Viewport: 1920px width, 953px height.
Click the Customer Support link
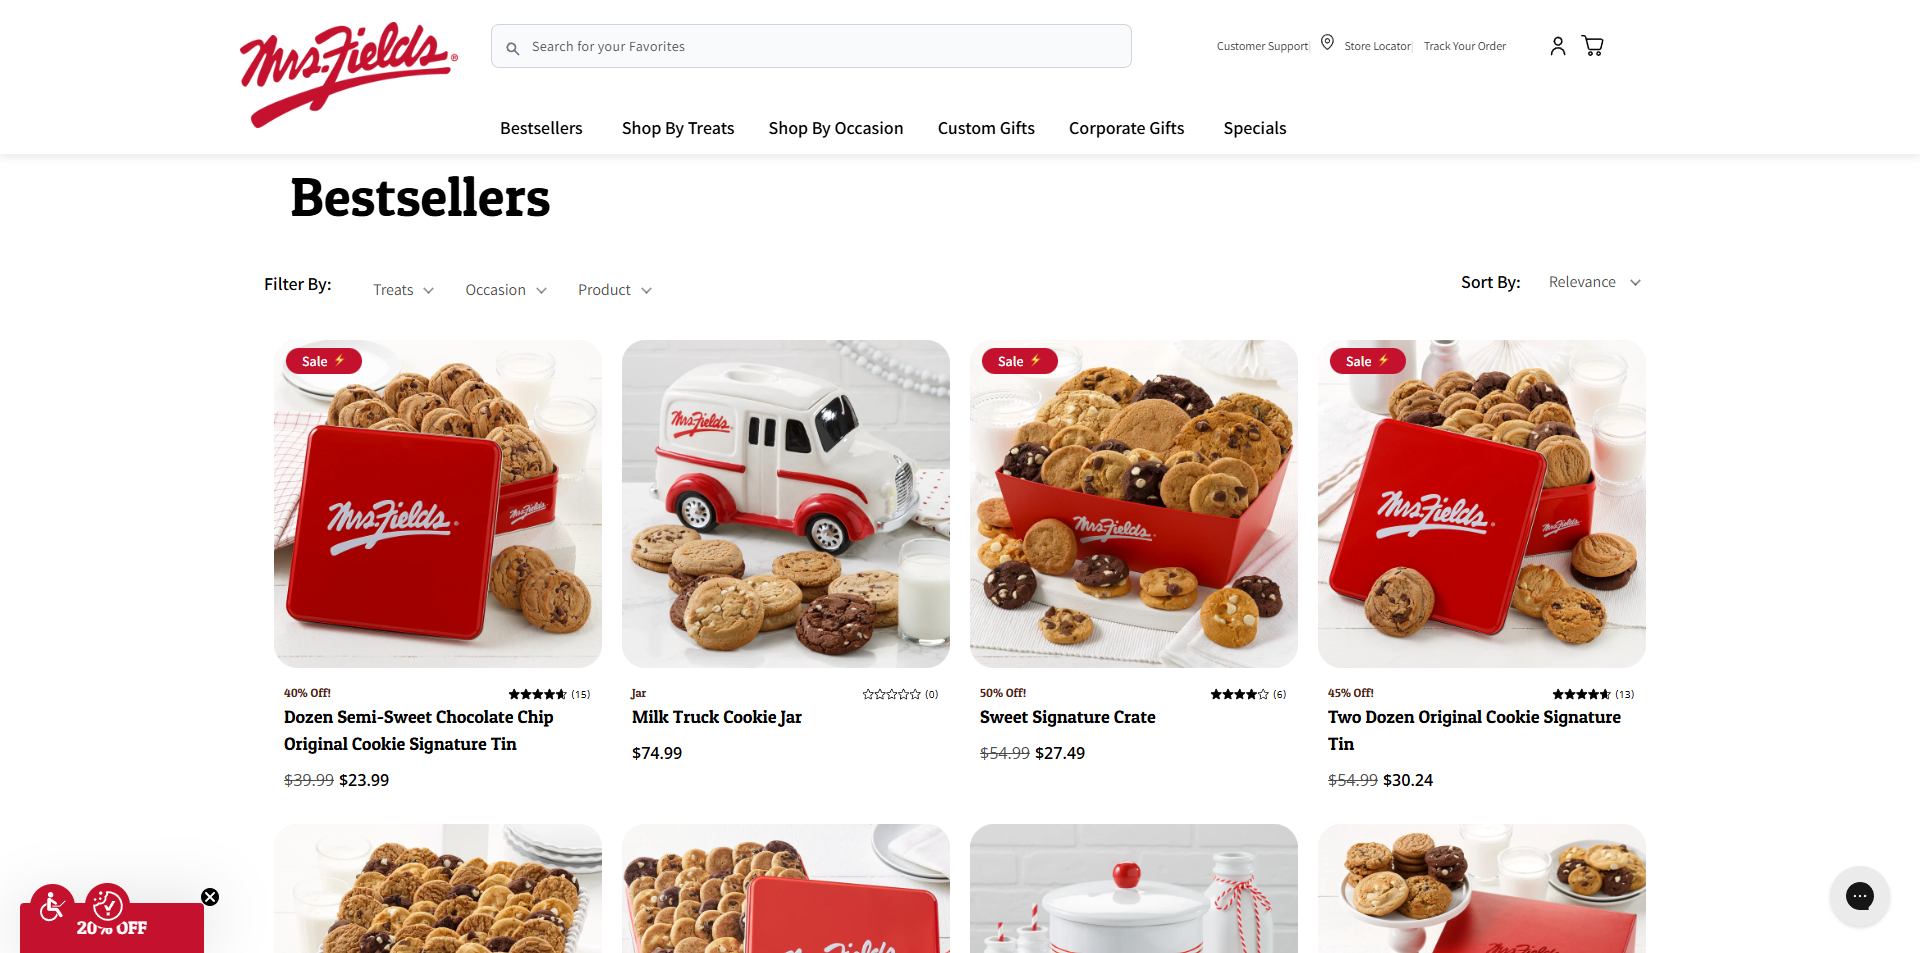tap(1262, 46)
